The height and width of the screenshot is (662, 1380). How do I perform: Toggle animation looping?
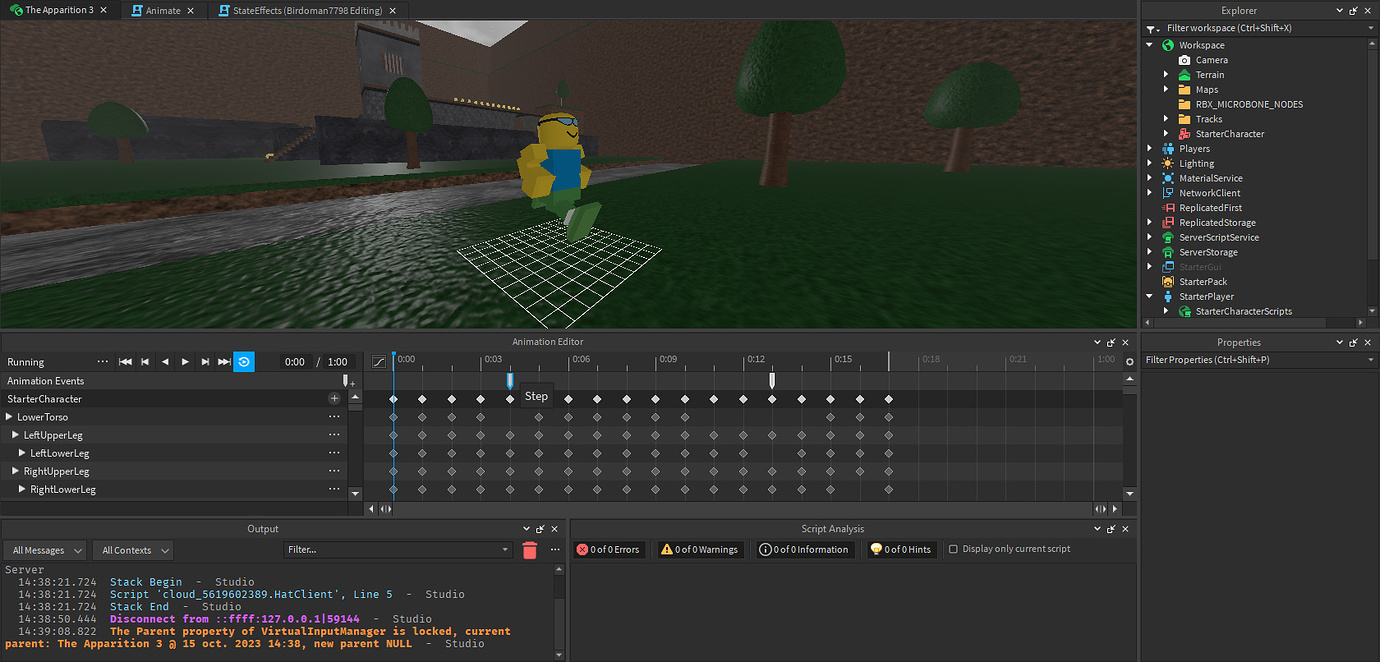coord(244,362)
